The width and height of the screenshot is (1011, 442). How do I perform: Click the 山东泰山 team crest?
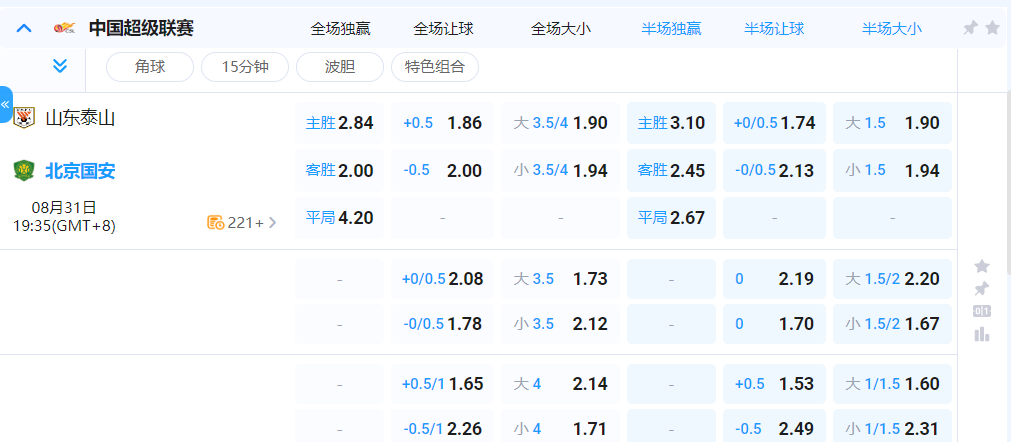tap(24, 119)
